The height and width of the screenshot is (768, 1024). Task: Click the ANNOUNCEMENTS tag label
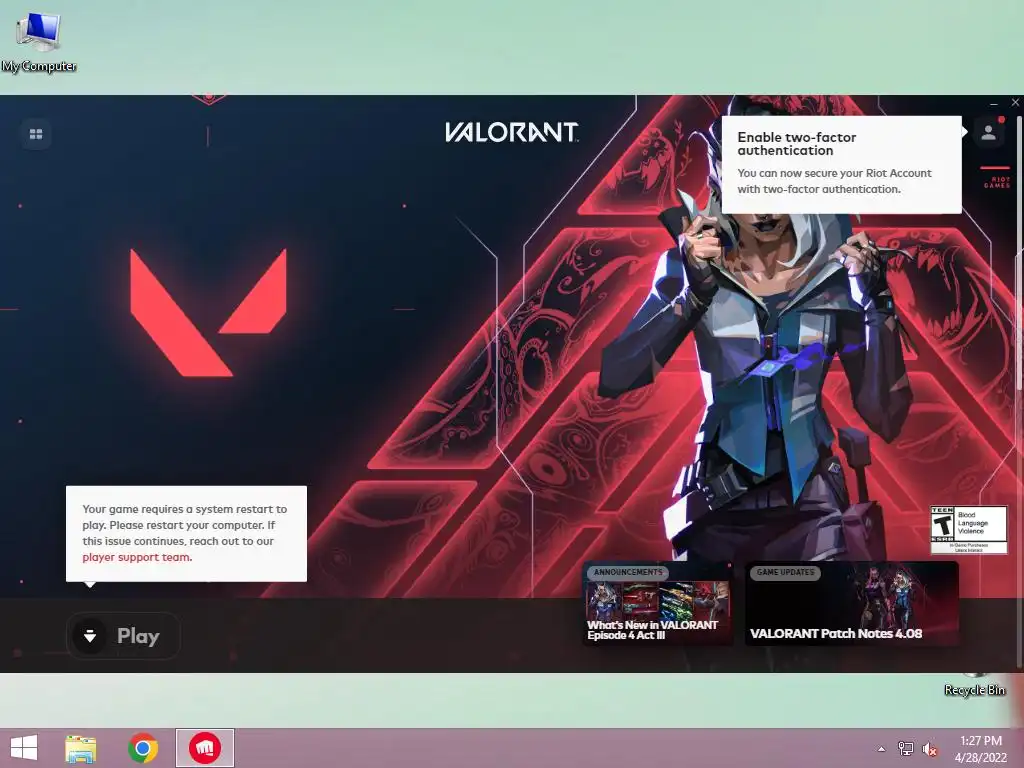point(628,572)
